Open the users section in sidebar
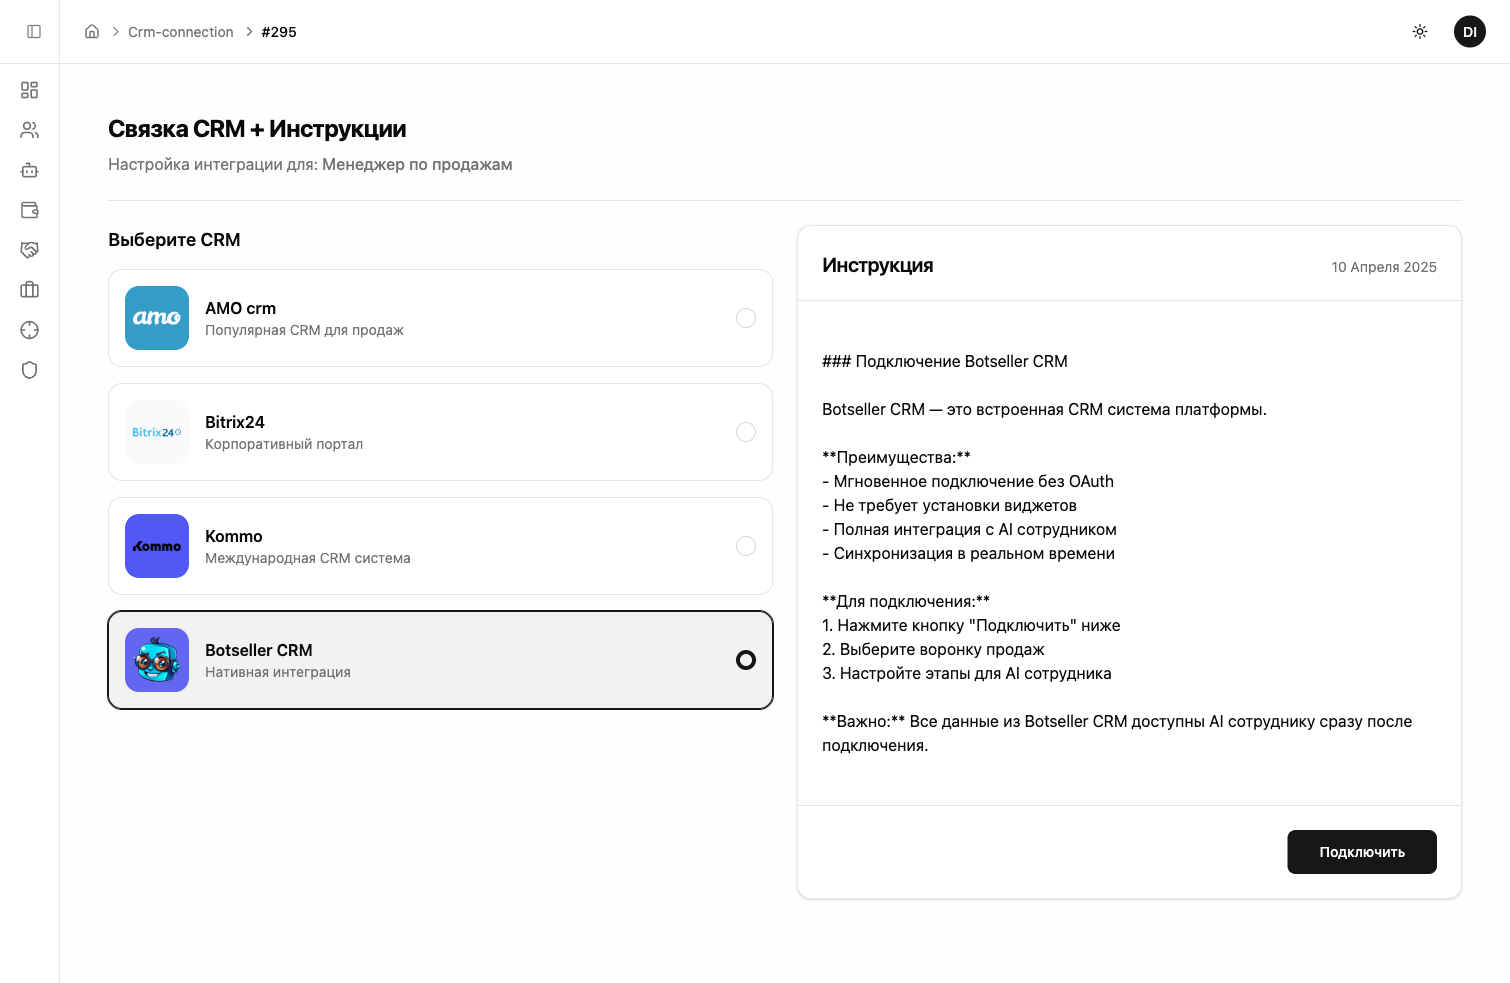 tap(30, 130)
